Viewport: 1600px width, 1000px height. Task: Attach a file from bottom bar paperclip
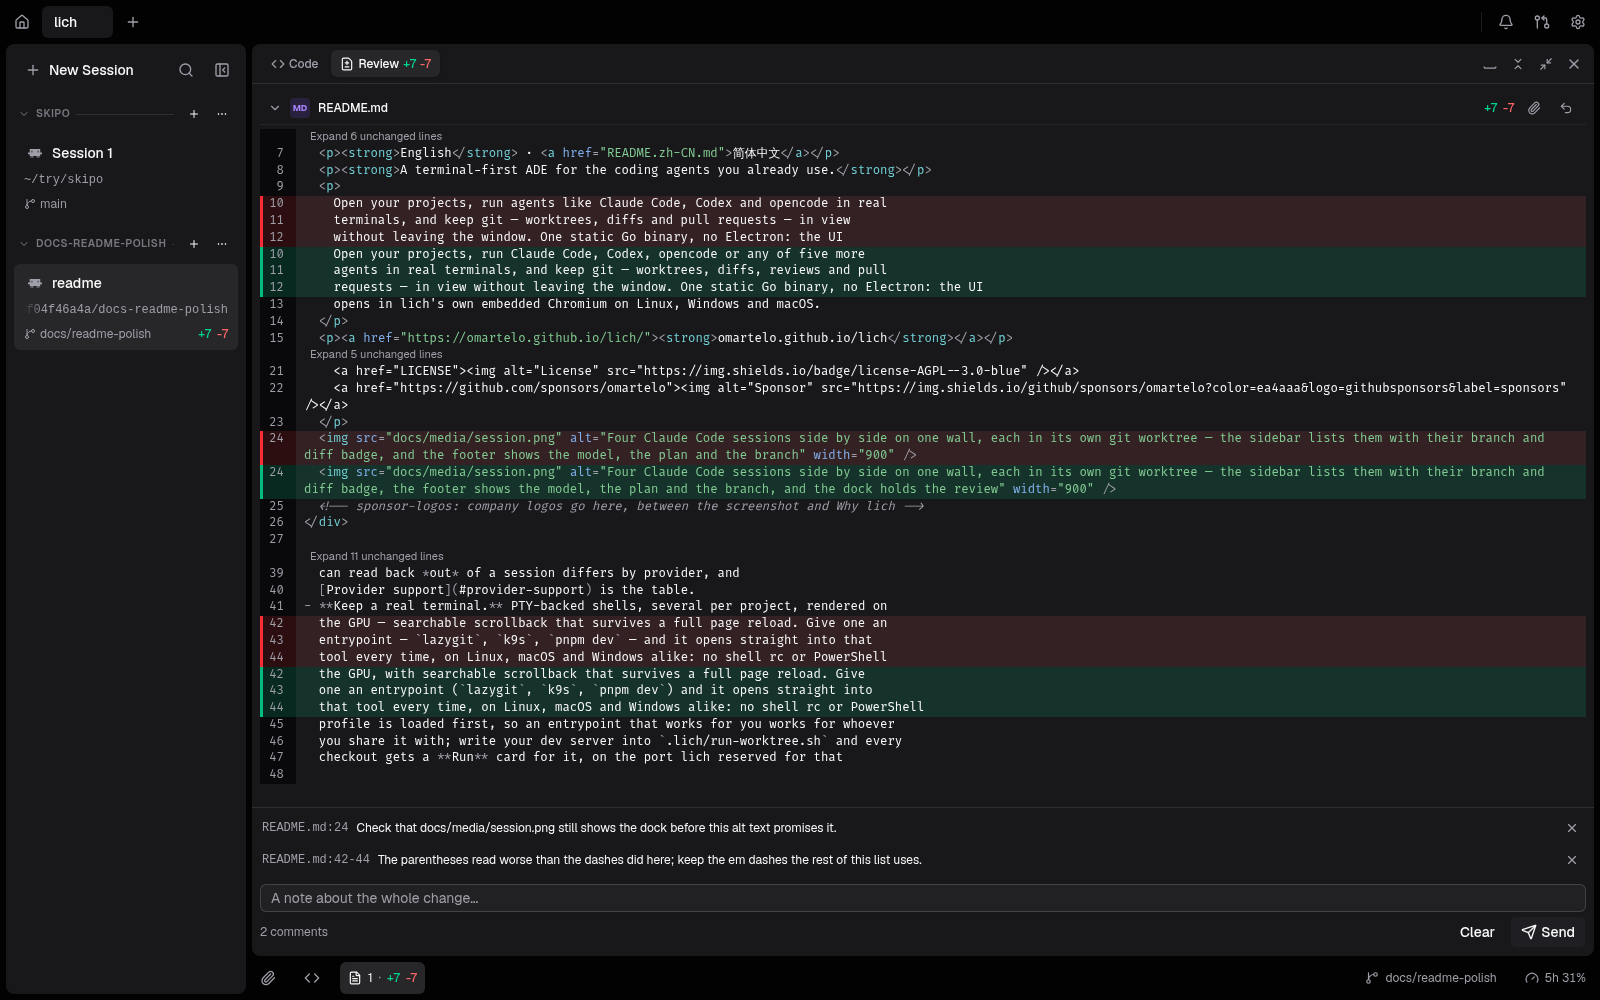click(268, 978)
